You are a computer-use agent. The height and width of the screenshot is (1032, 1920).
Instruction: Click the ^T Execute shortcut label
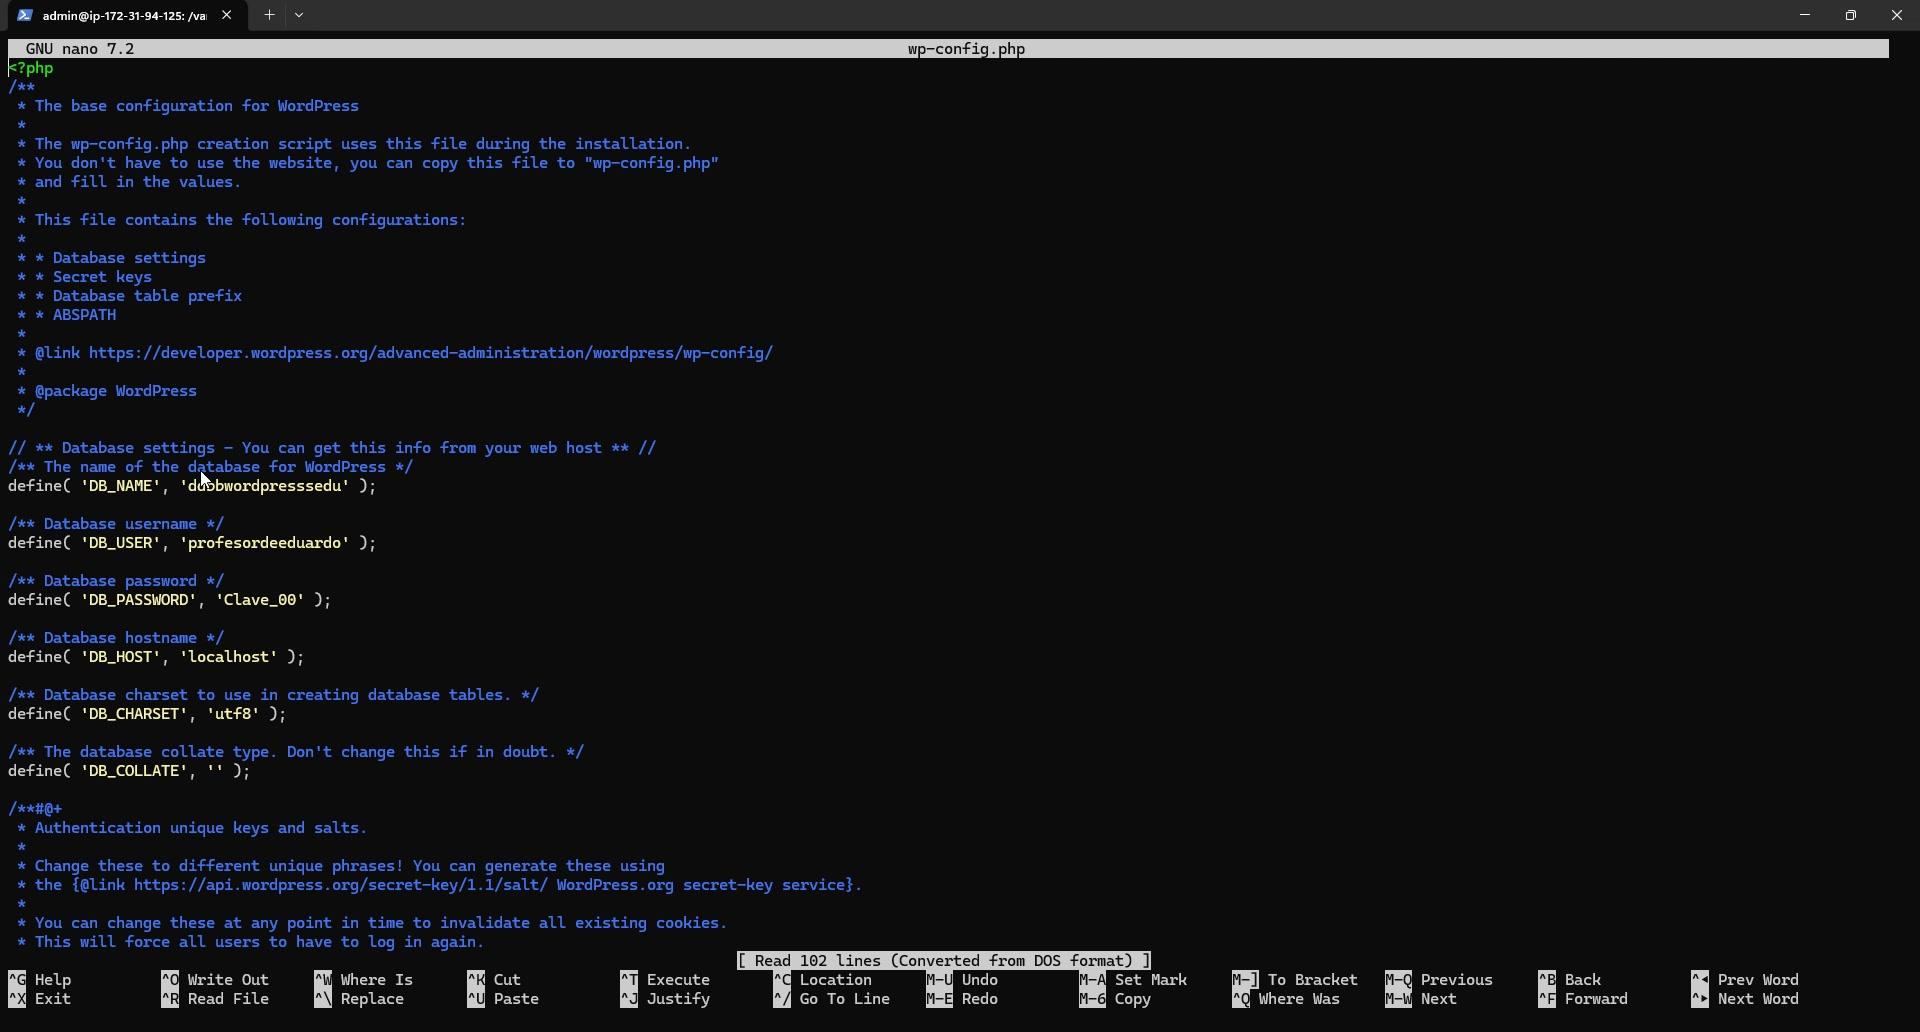[x=665, y=980]
